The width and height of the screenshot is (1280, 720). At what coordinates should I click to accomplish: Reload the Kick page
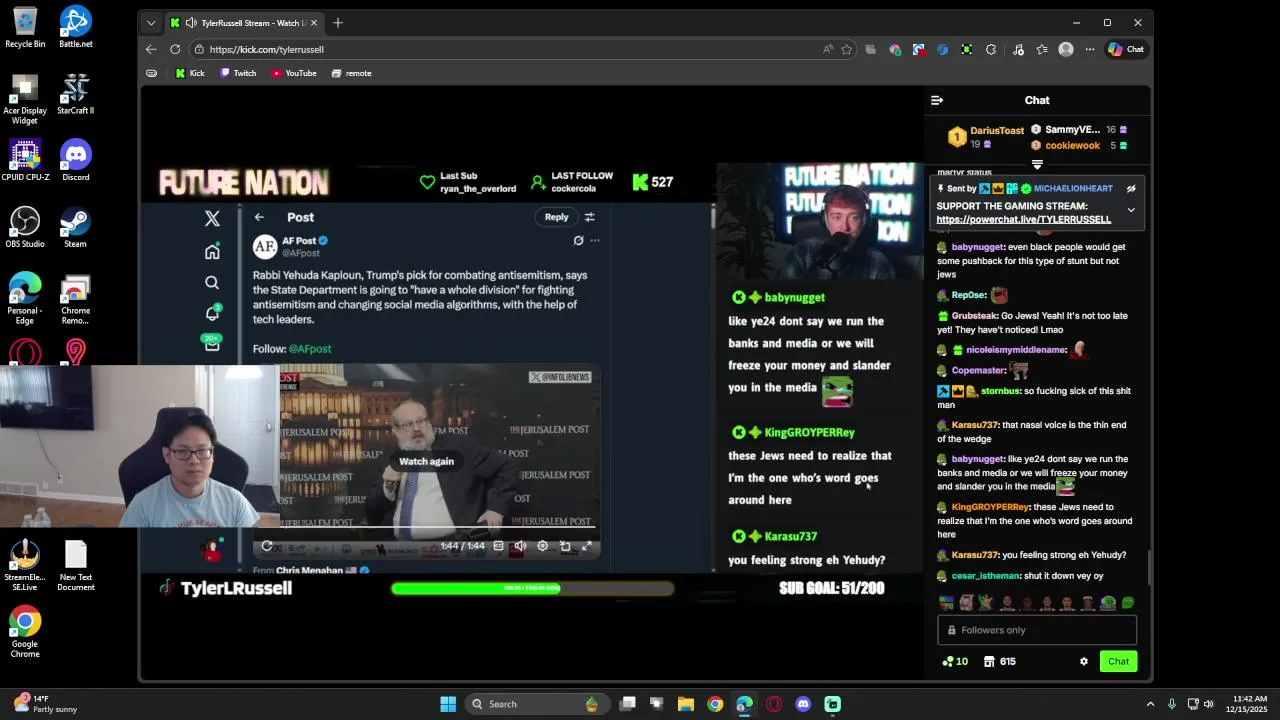(x=175, y=49)
